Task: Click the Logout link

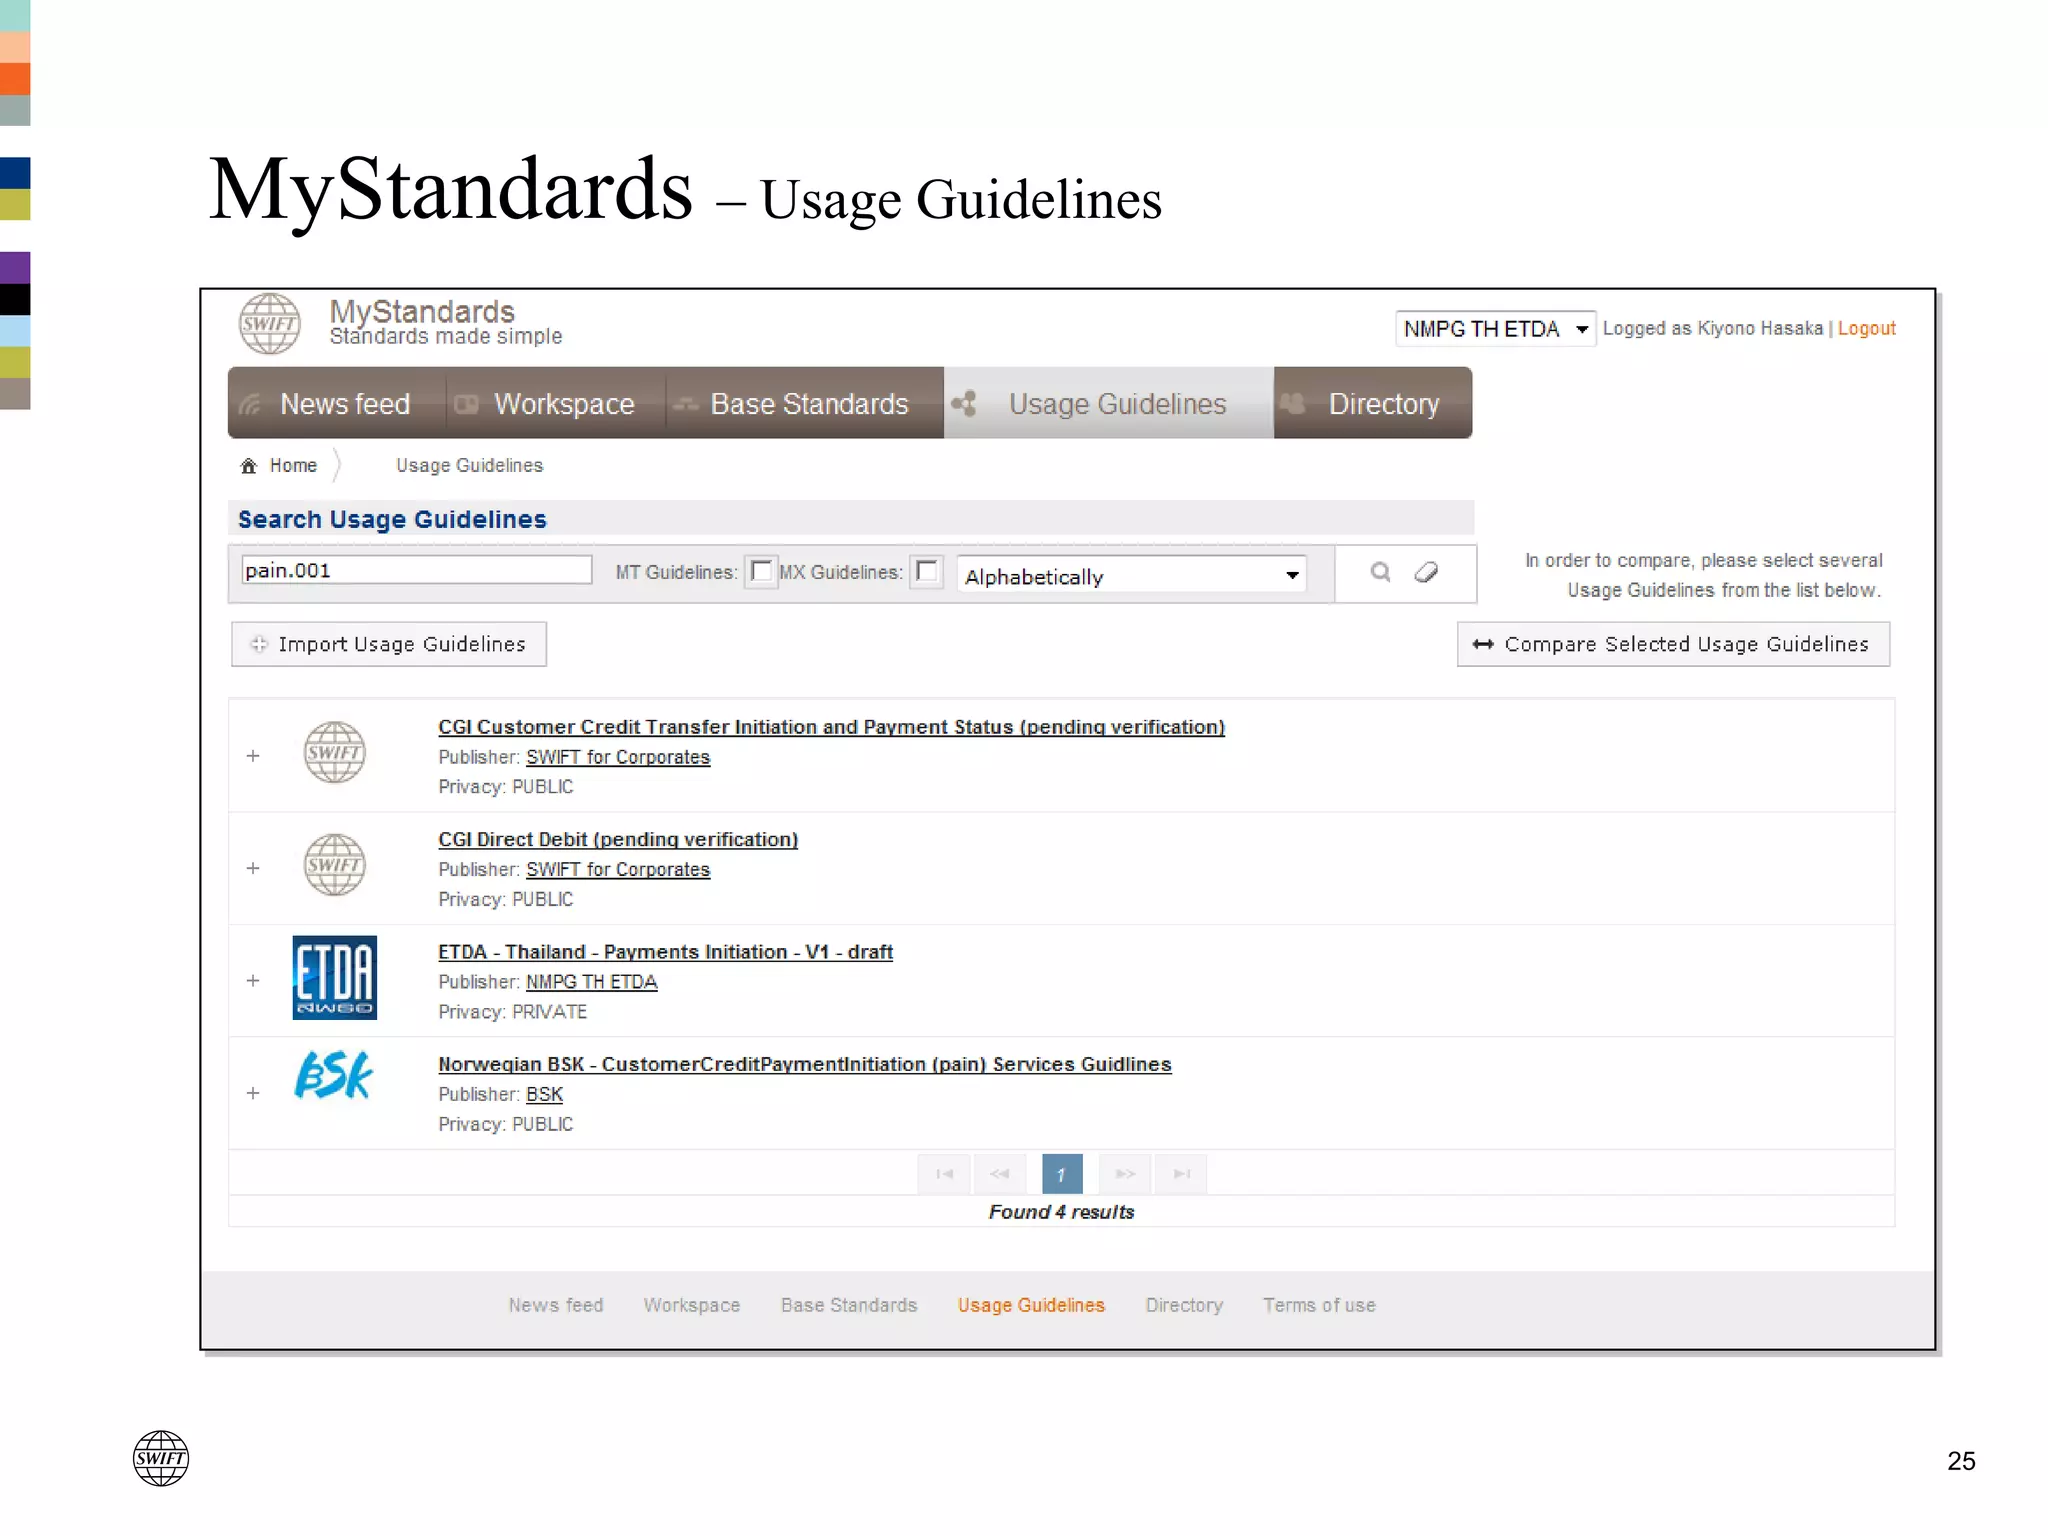Action: (x=1866, y=329)
